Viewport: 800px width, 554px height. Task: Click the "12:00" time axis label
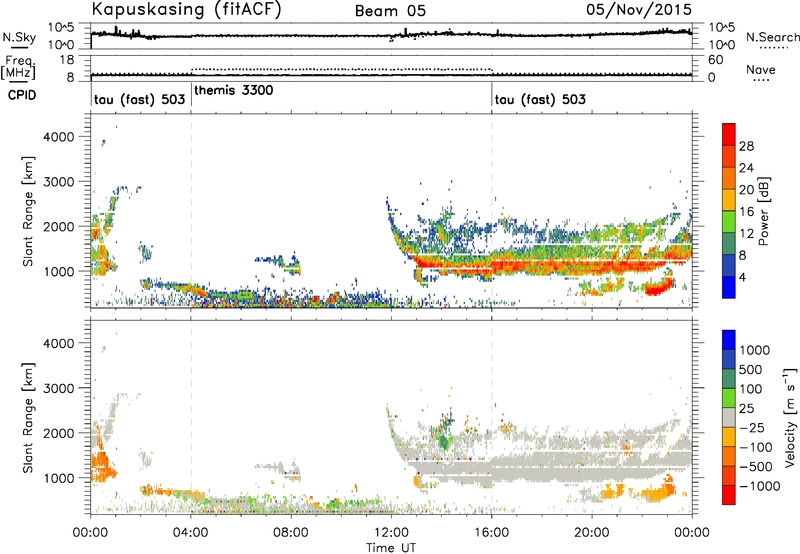click(391, 533)
